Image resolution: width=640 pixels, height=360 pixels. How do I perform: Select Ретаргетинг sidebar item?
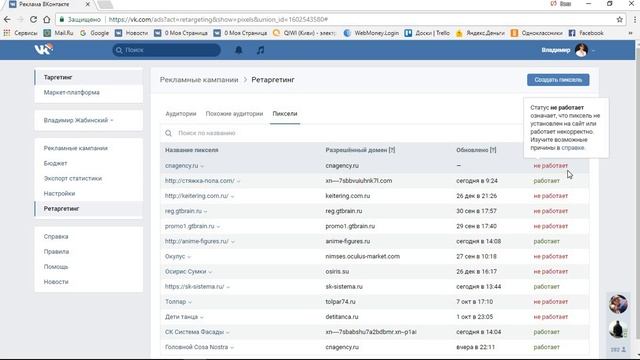click(89, 209)
